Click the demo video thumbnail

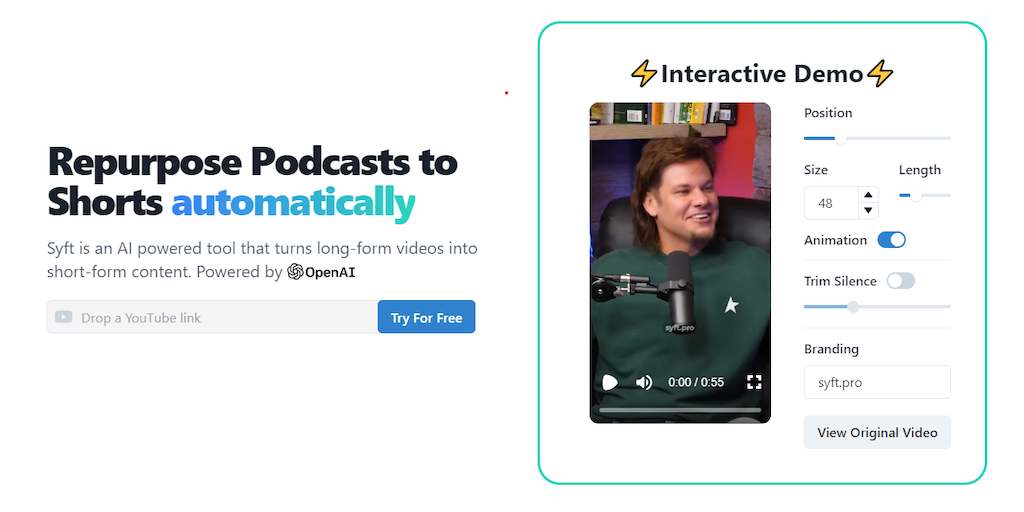pyautogui.click(x=680, y=263)
